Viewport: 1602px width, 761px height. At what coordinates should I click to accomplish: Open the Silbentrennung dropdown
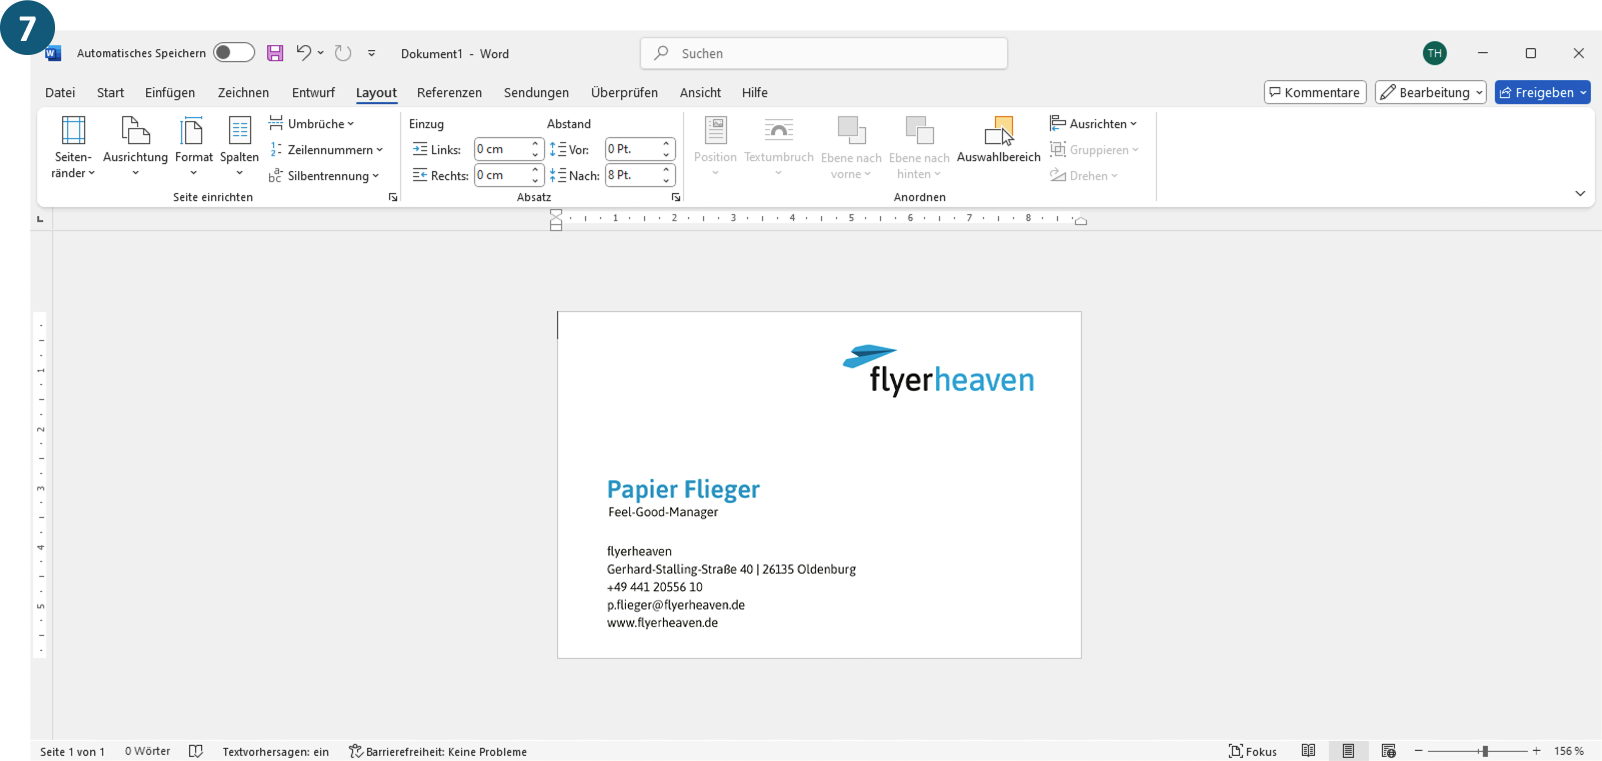pyautogui.click(x=324, y=176)
